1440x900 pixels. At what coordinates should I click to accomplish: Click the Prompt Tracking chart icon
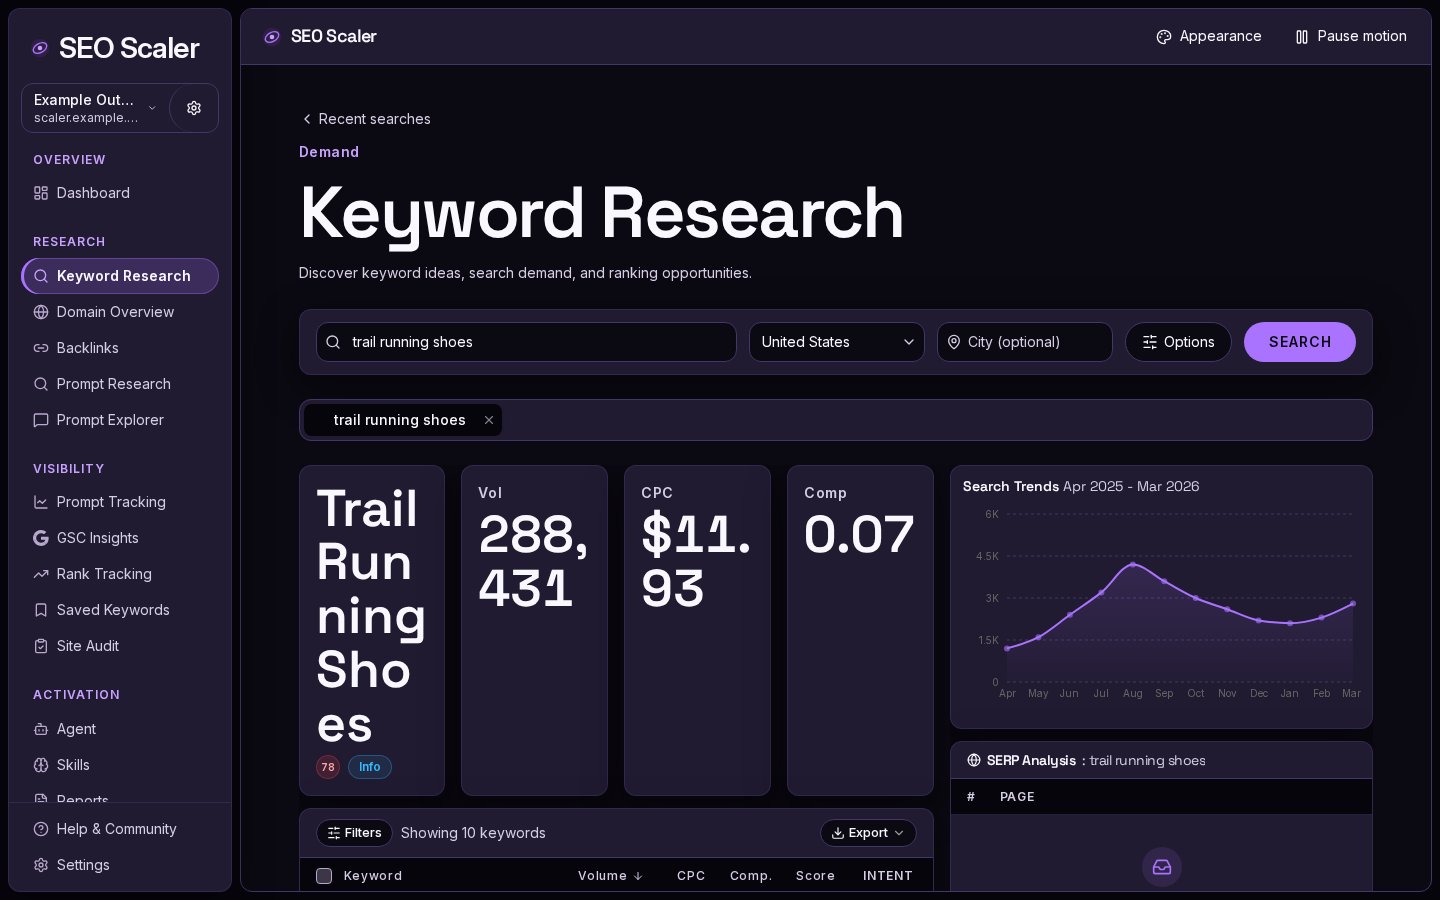pos(41,502)
